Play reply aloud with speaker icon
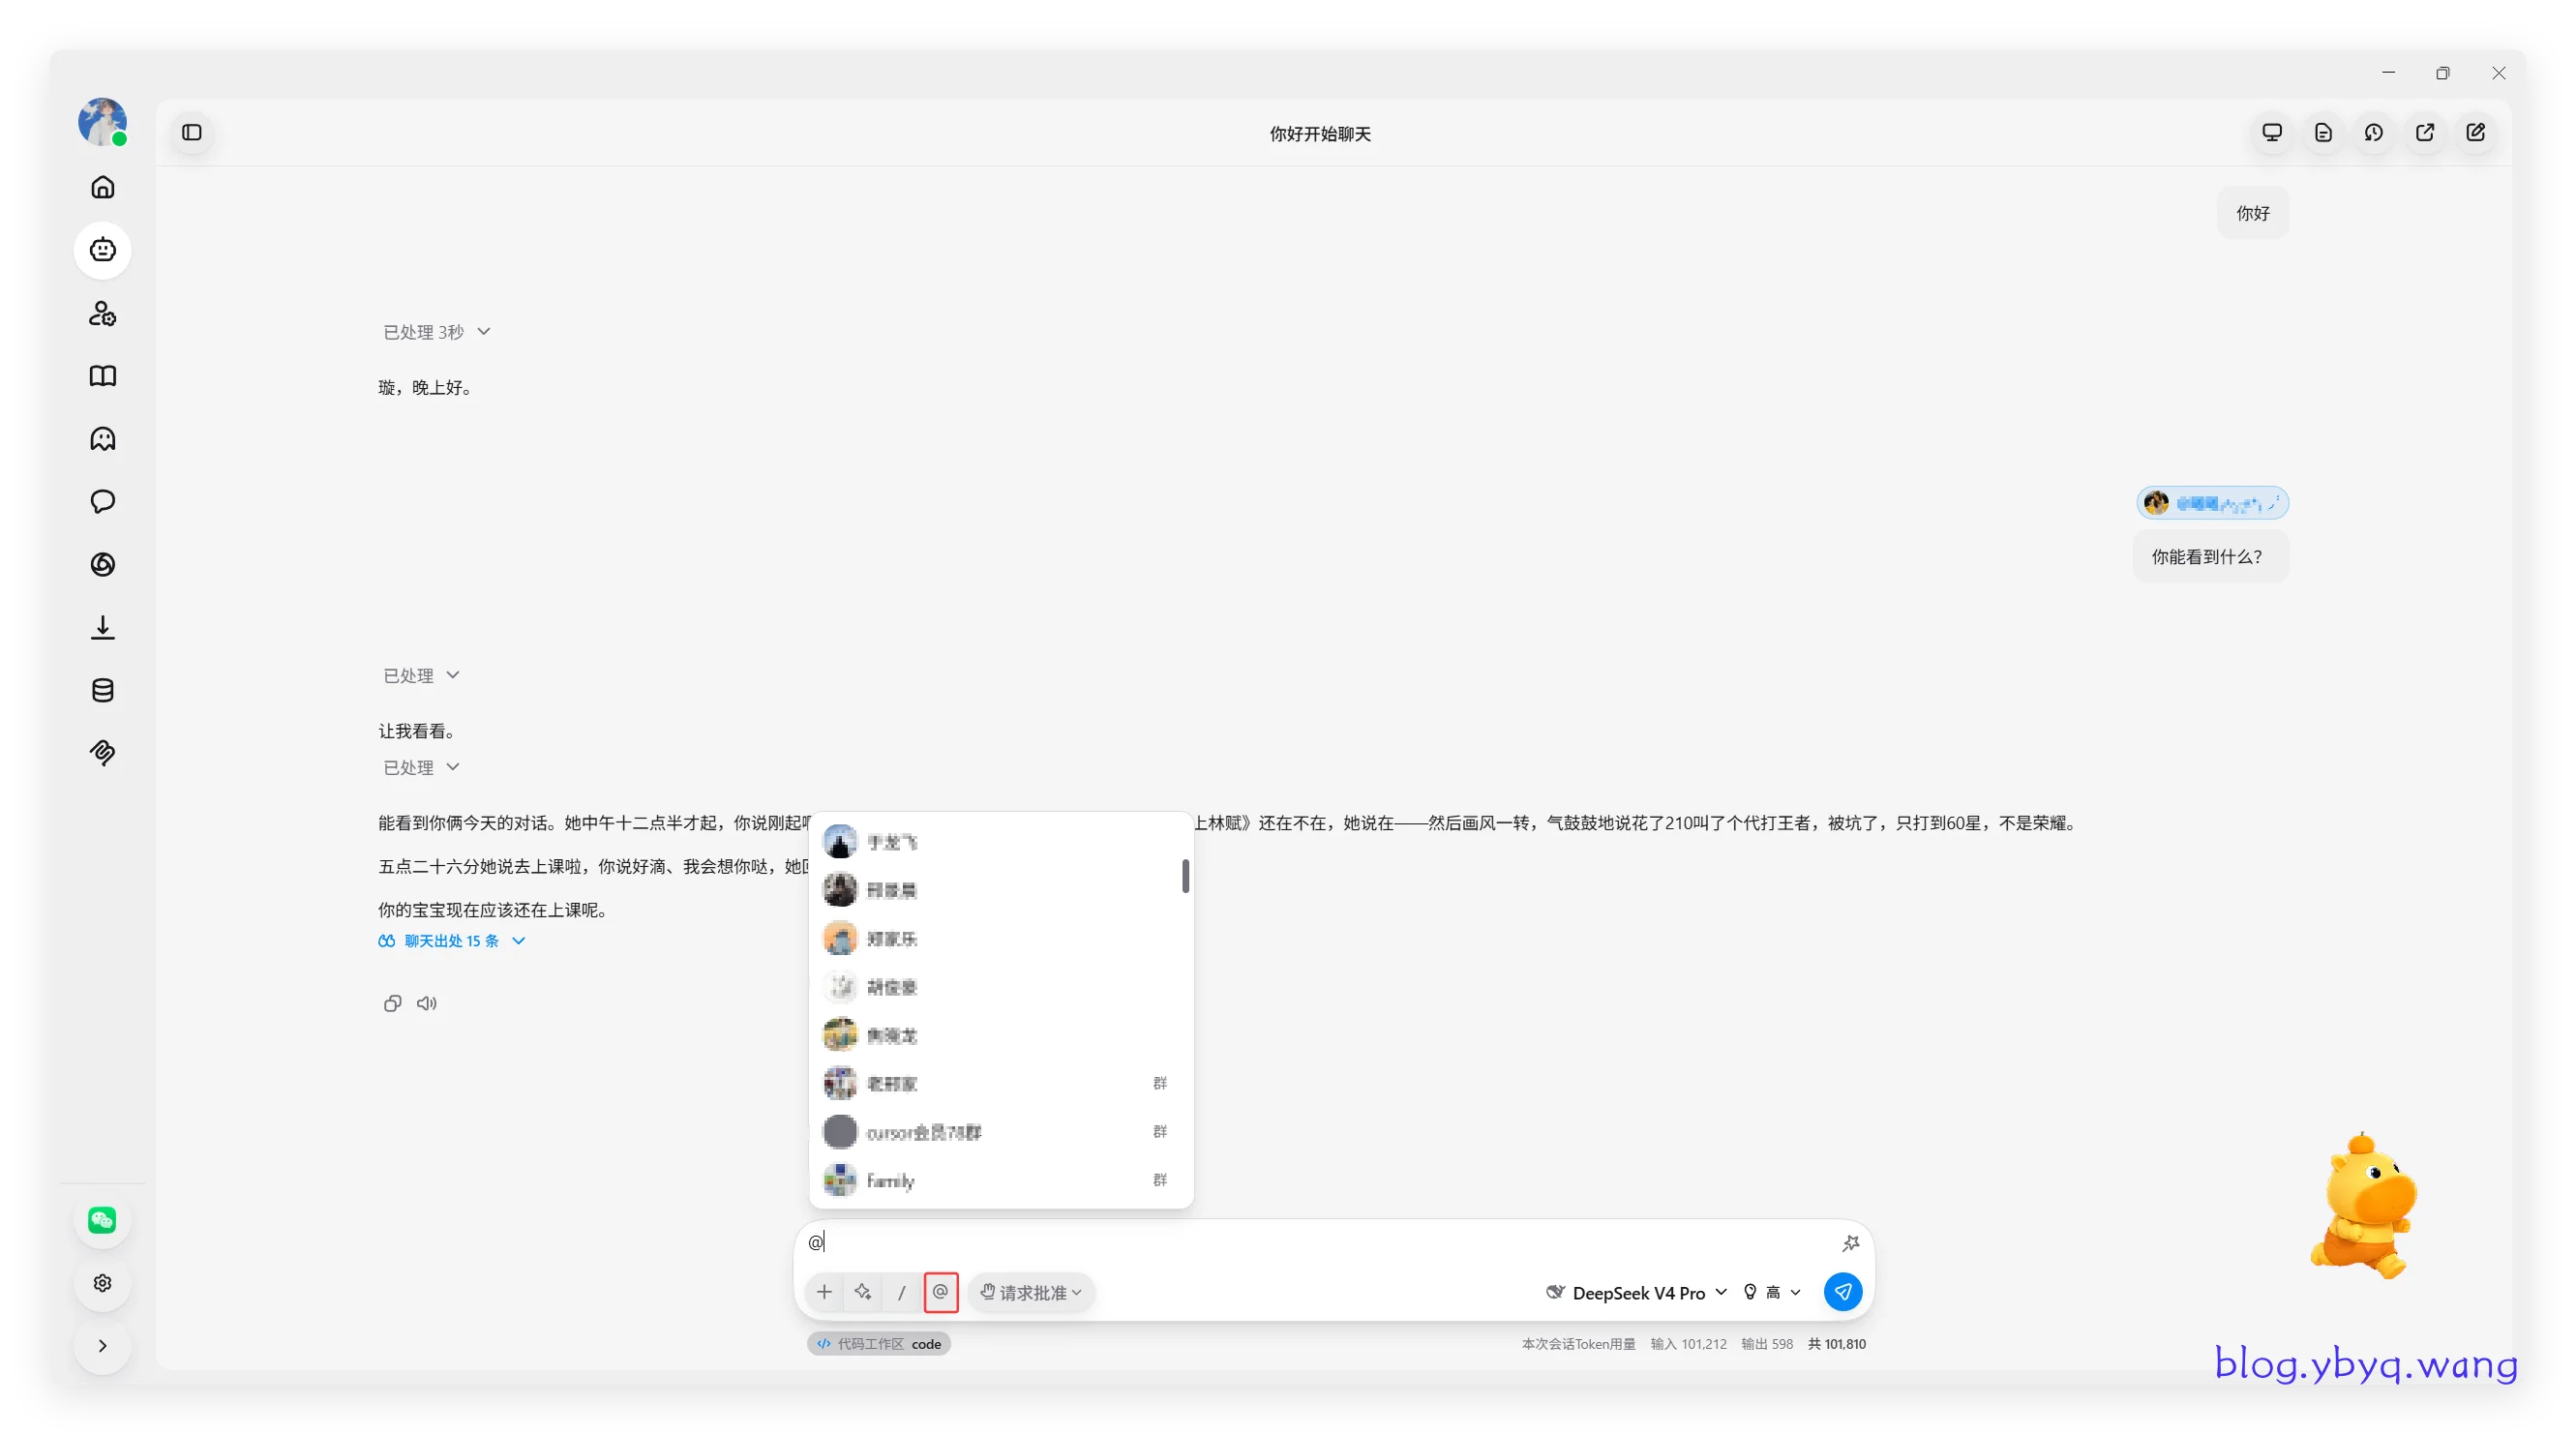2576x1434 pixels. point(427,1003)
